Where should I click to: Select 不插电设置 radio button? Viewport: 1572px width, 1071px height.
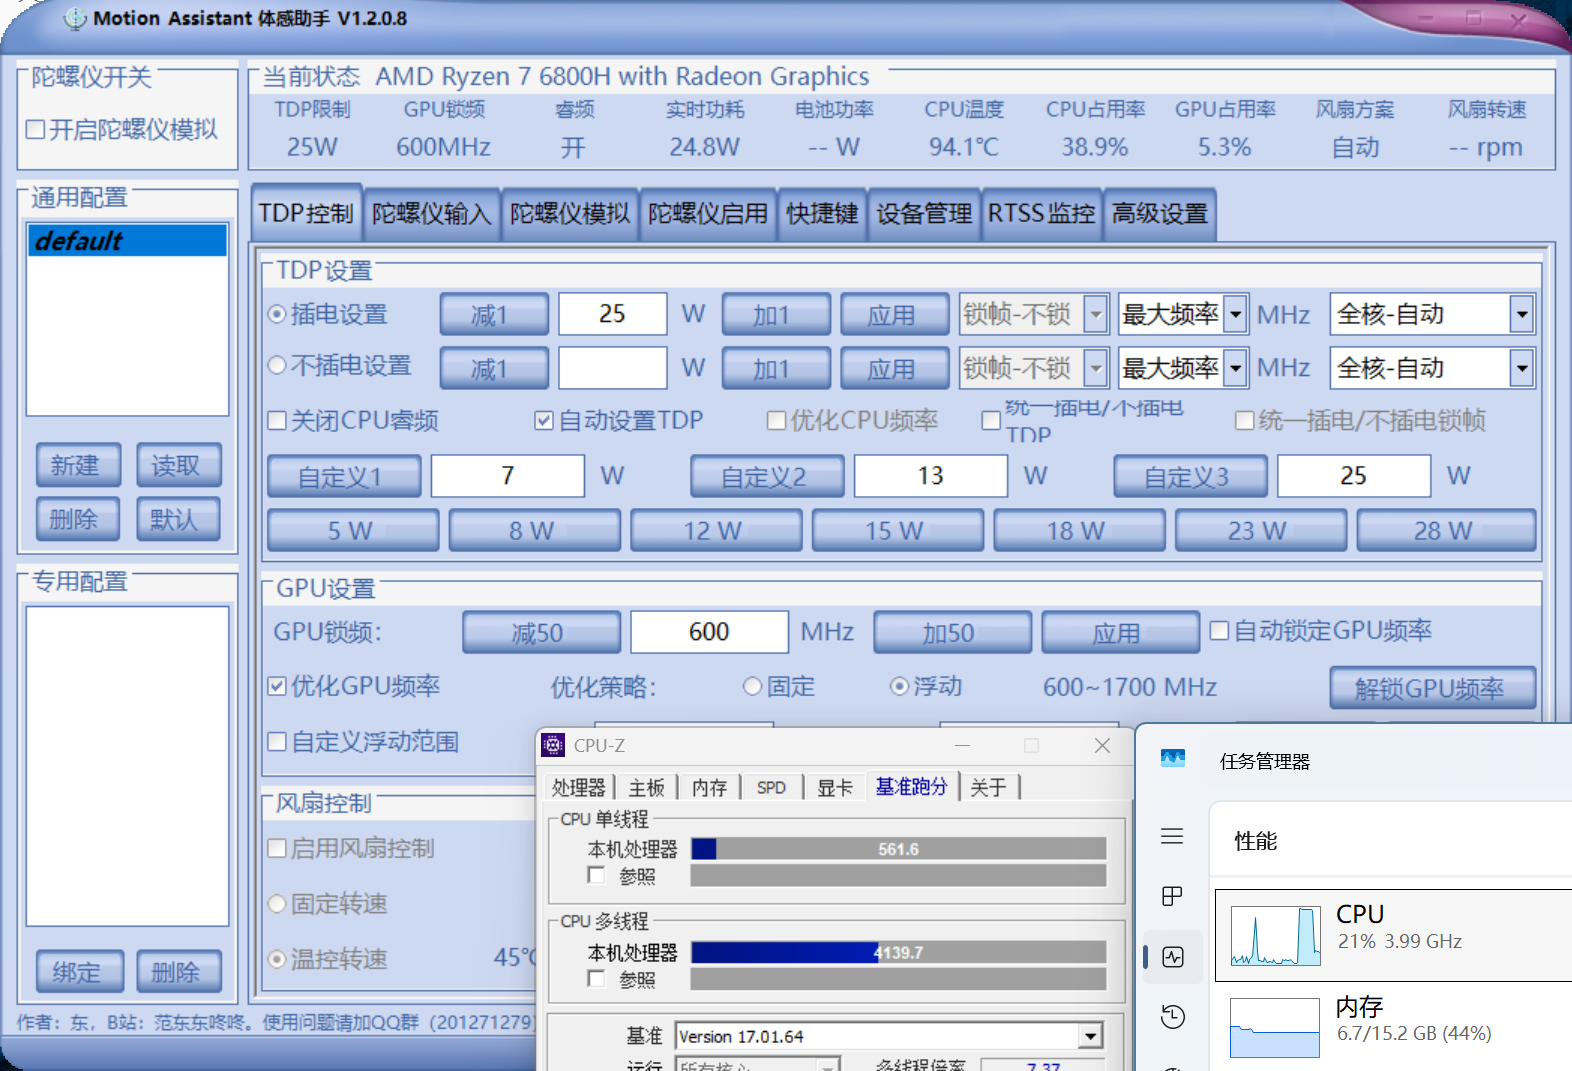(x=277, y=365)
